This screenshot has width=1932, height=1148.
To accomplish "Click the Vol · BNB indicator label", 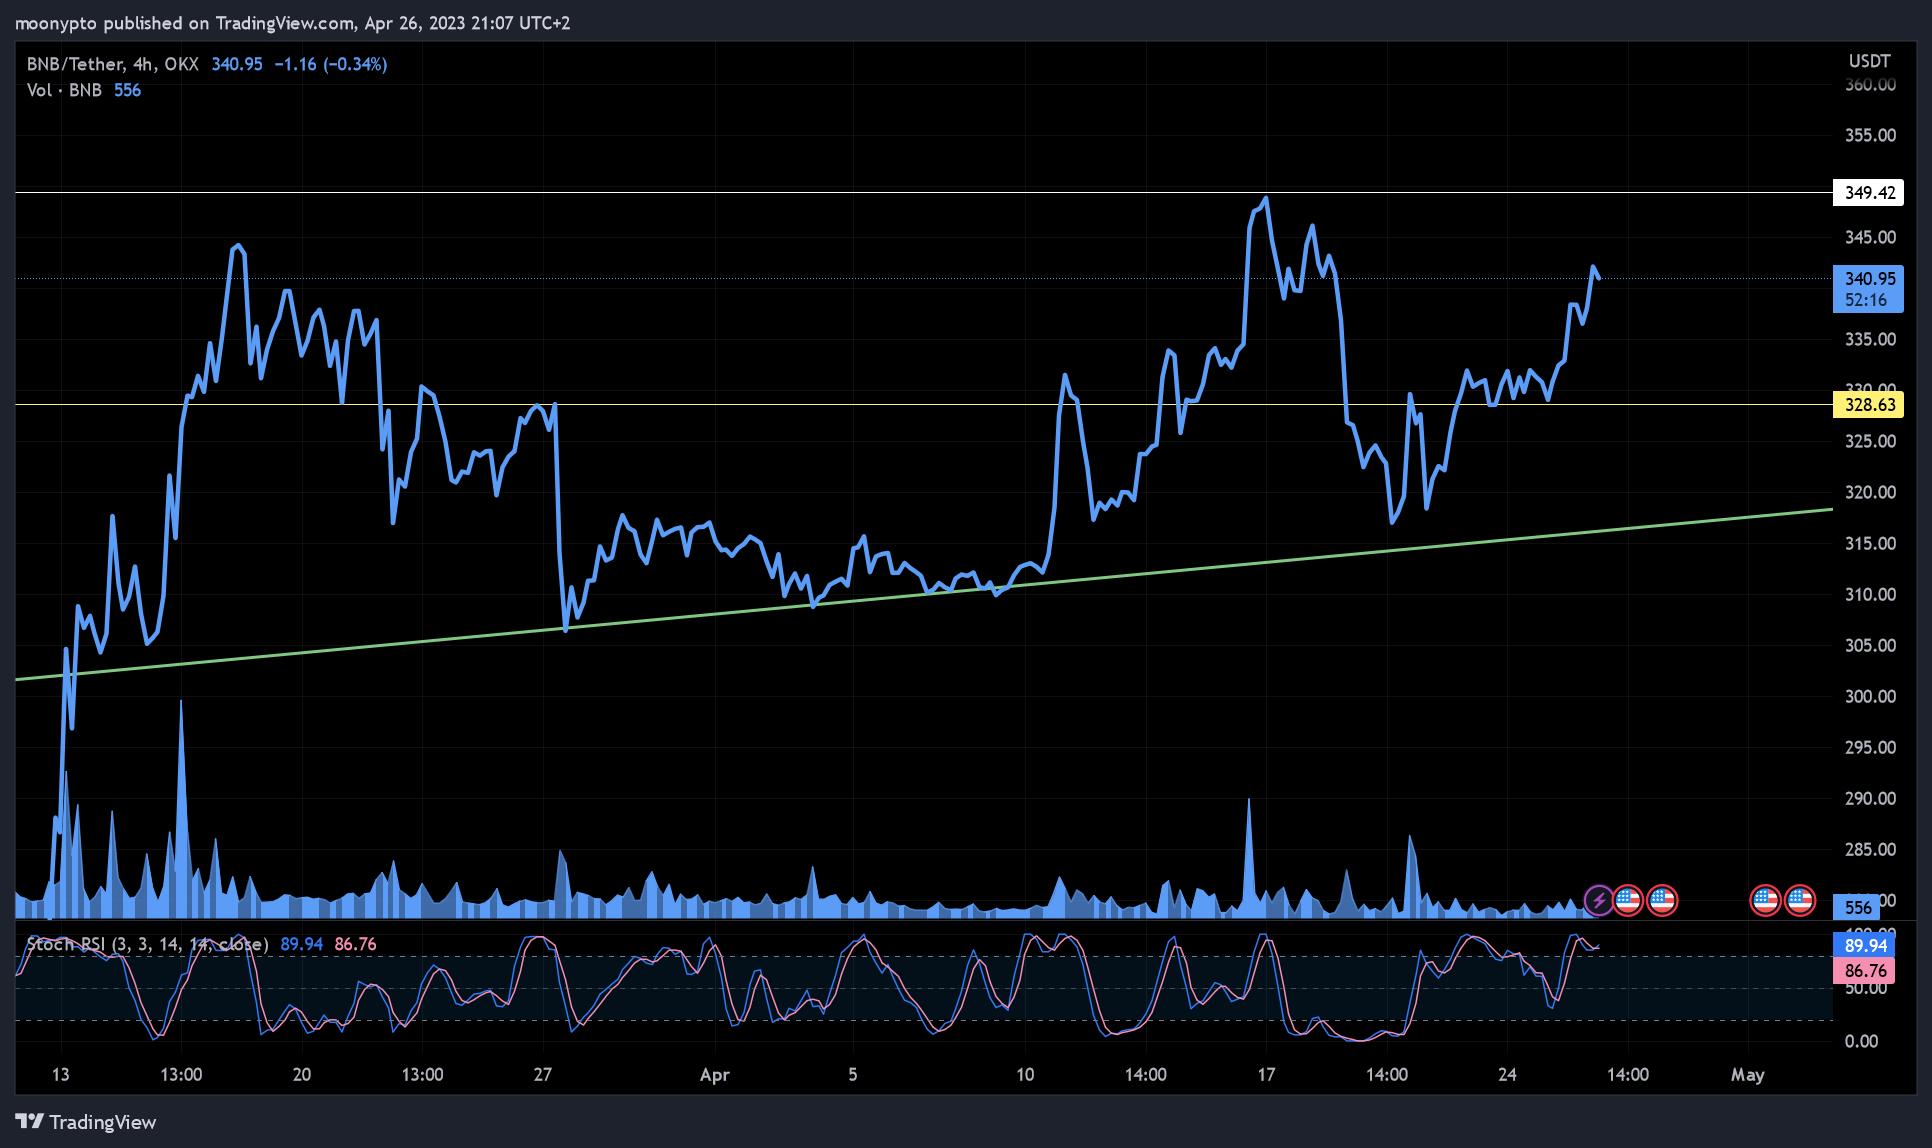I will tap(64, 90).
